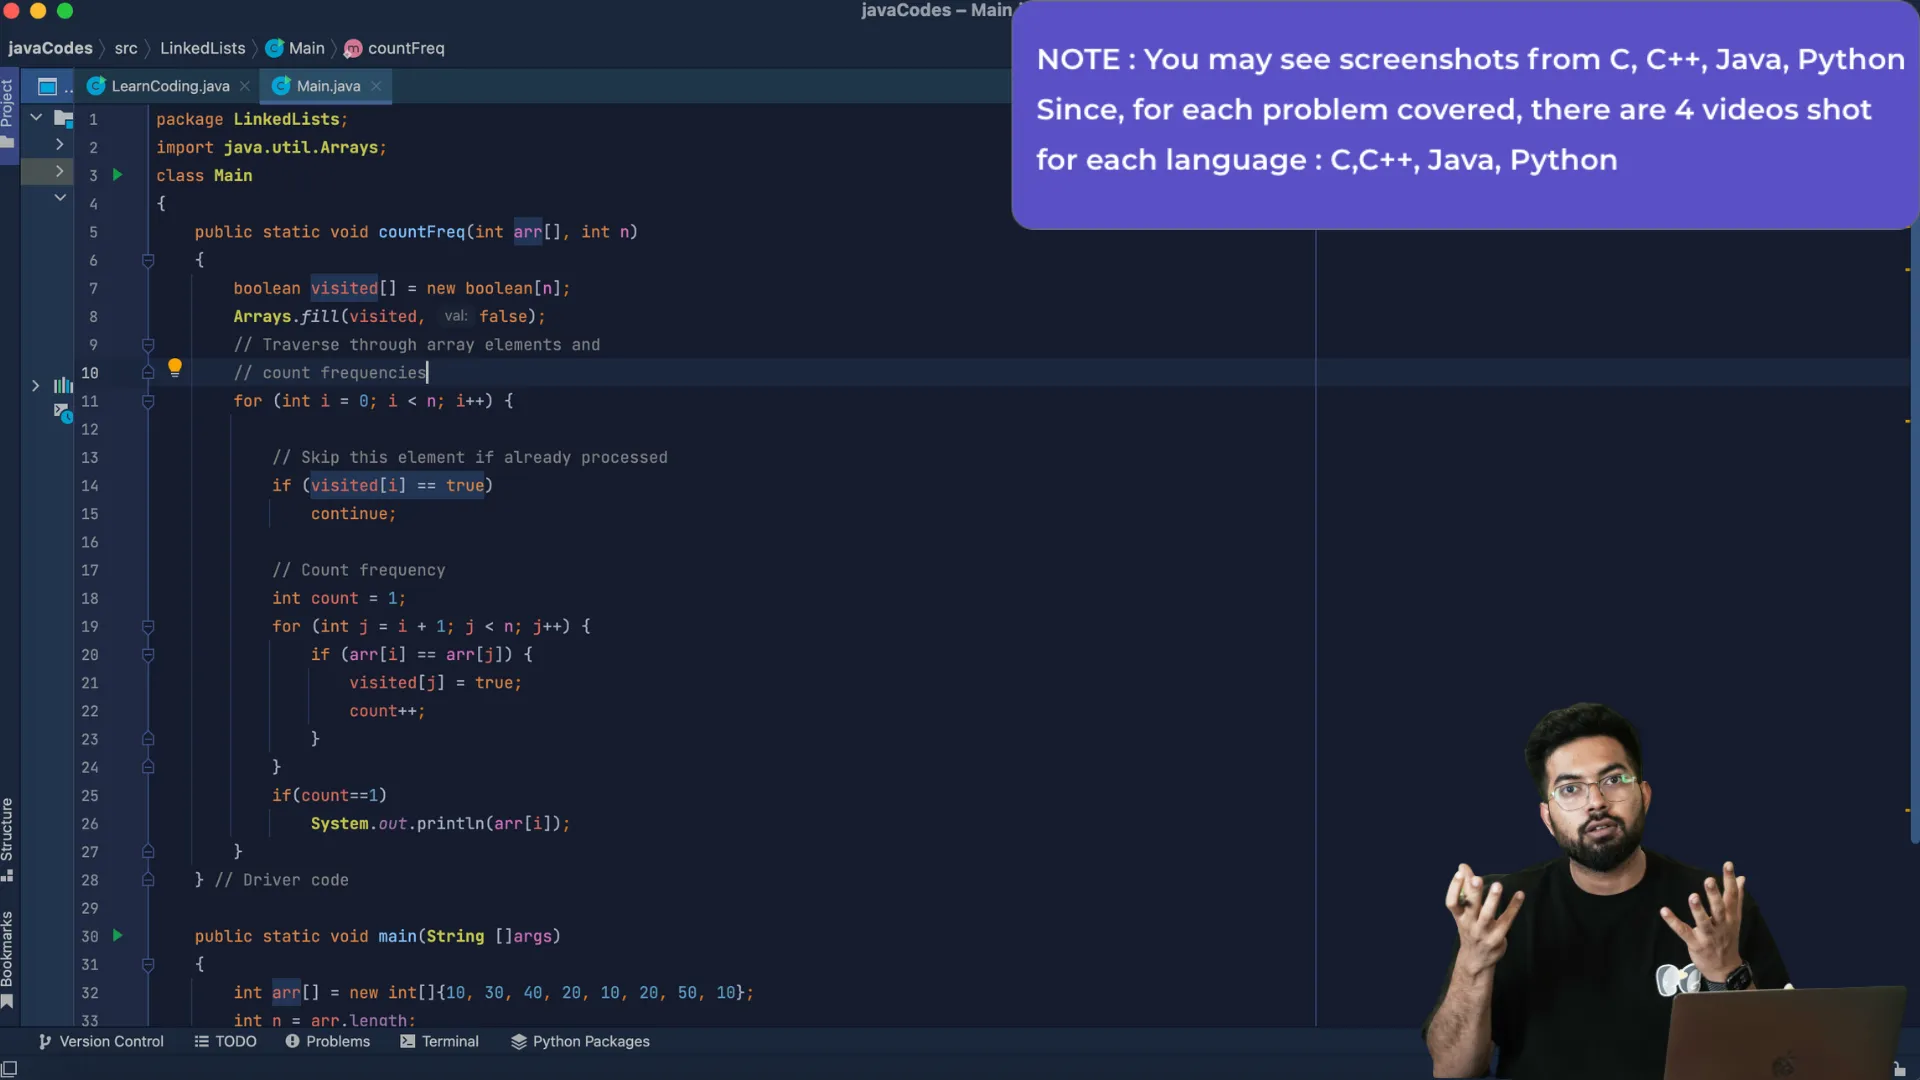Click the LinkedLists breadcrumb
The width and height of the screenshot is (1920, 1080).
pyautogui.click(x=202, y=48)
